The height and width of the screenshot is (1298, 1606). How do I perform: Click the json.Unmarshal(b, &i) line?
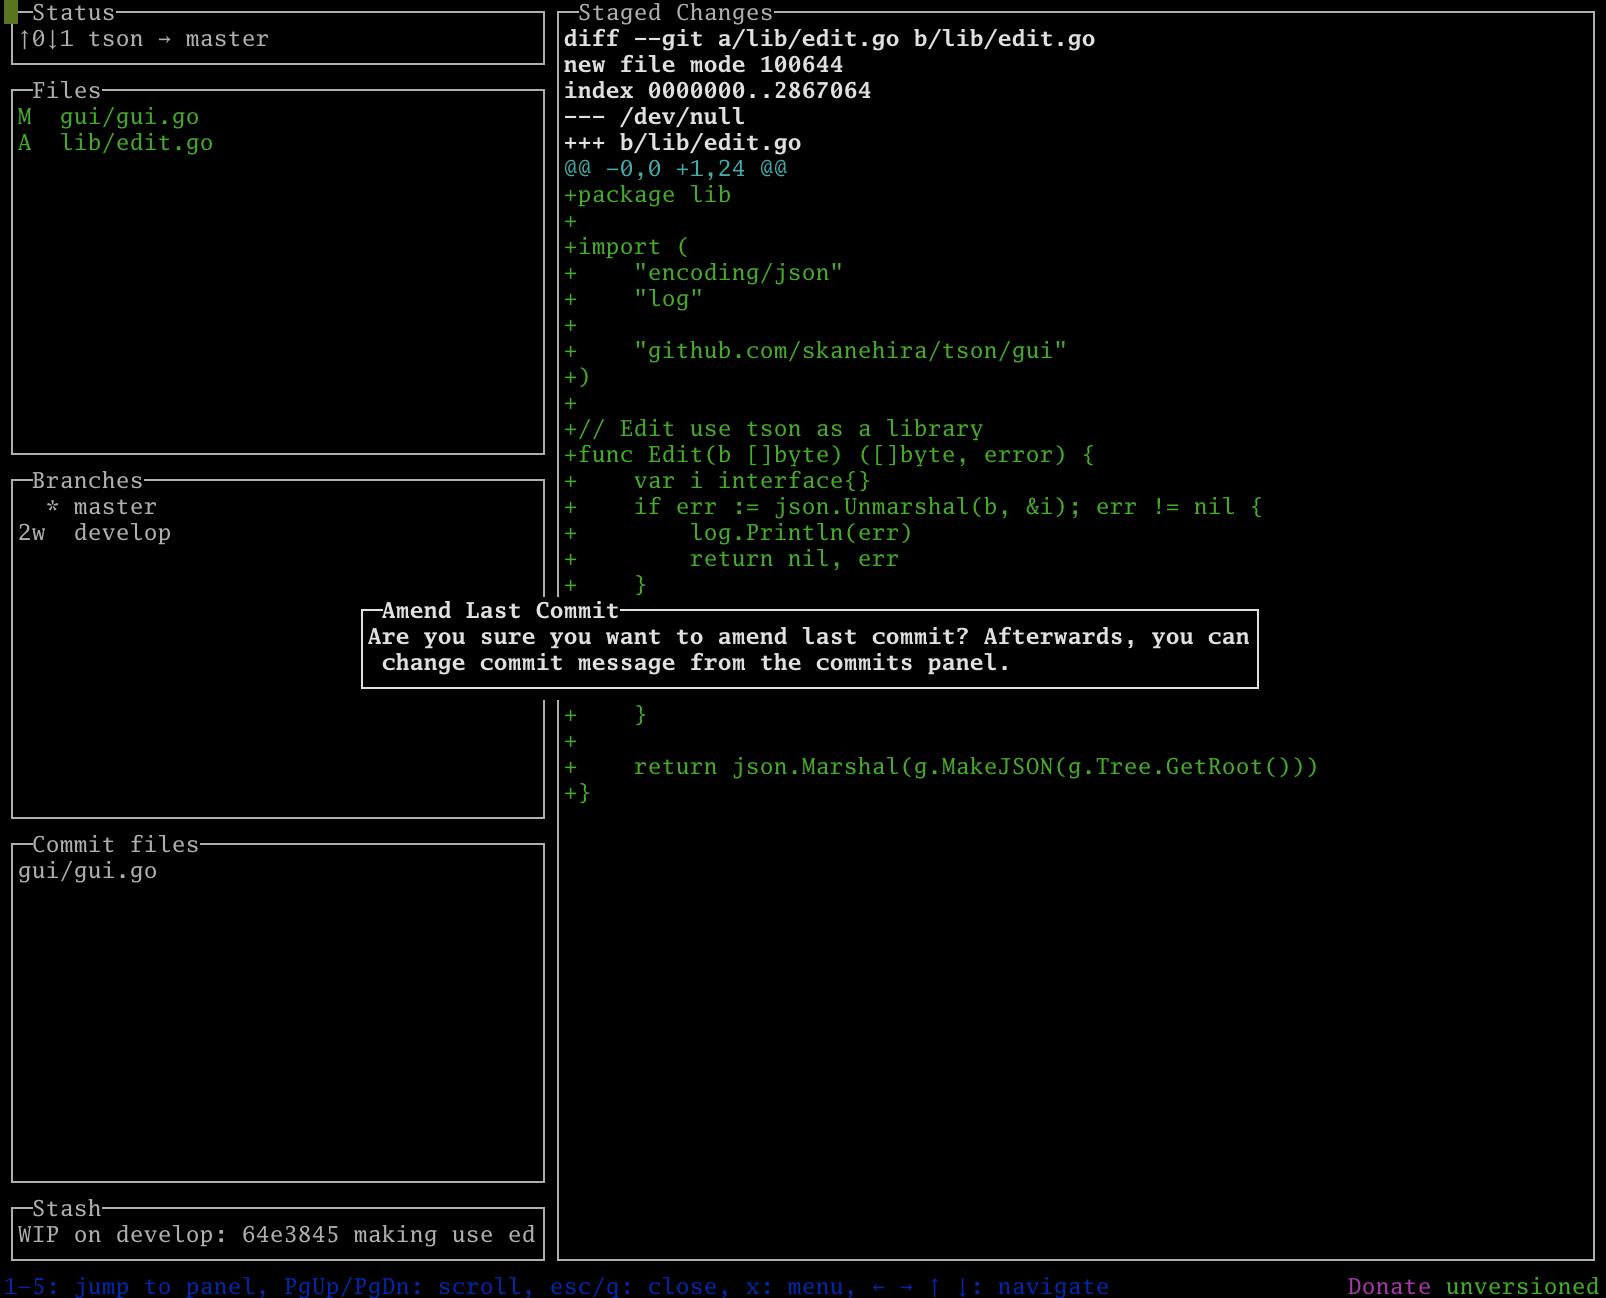[x=914, y=507]
